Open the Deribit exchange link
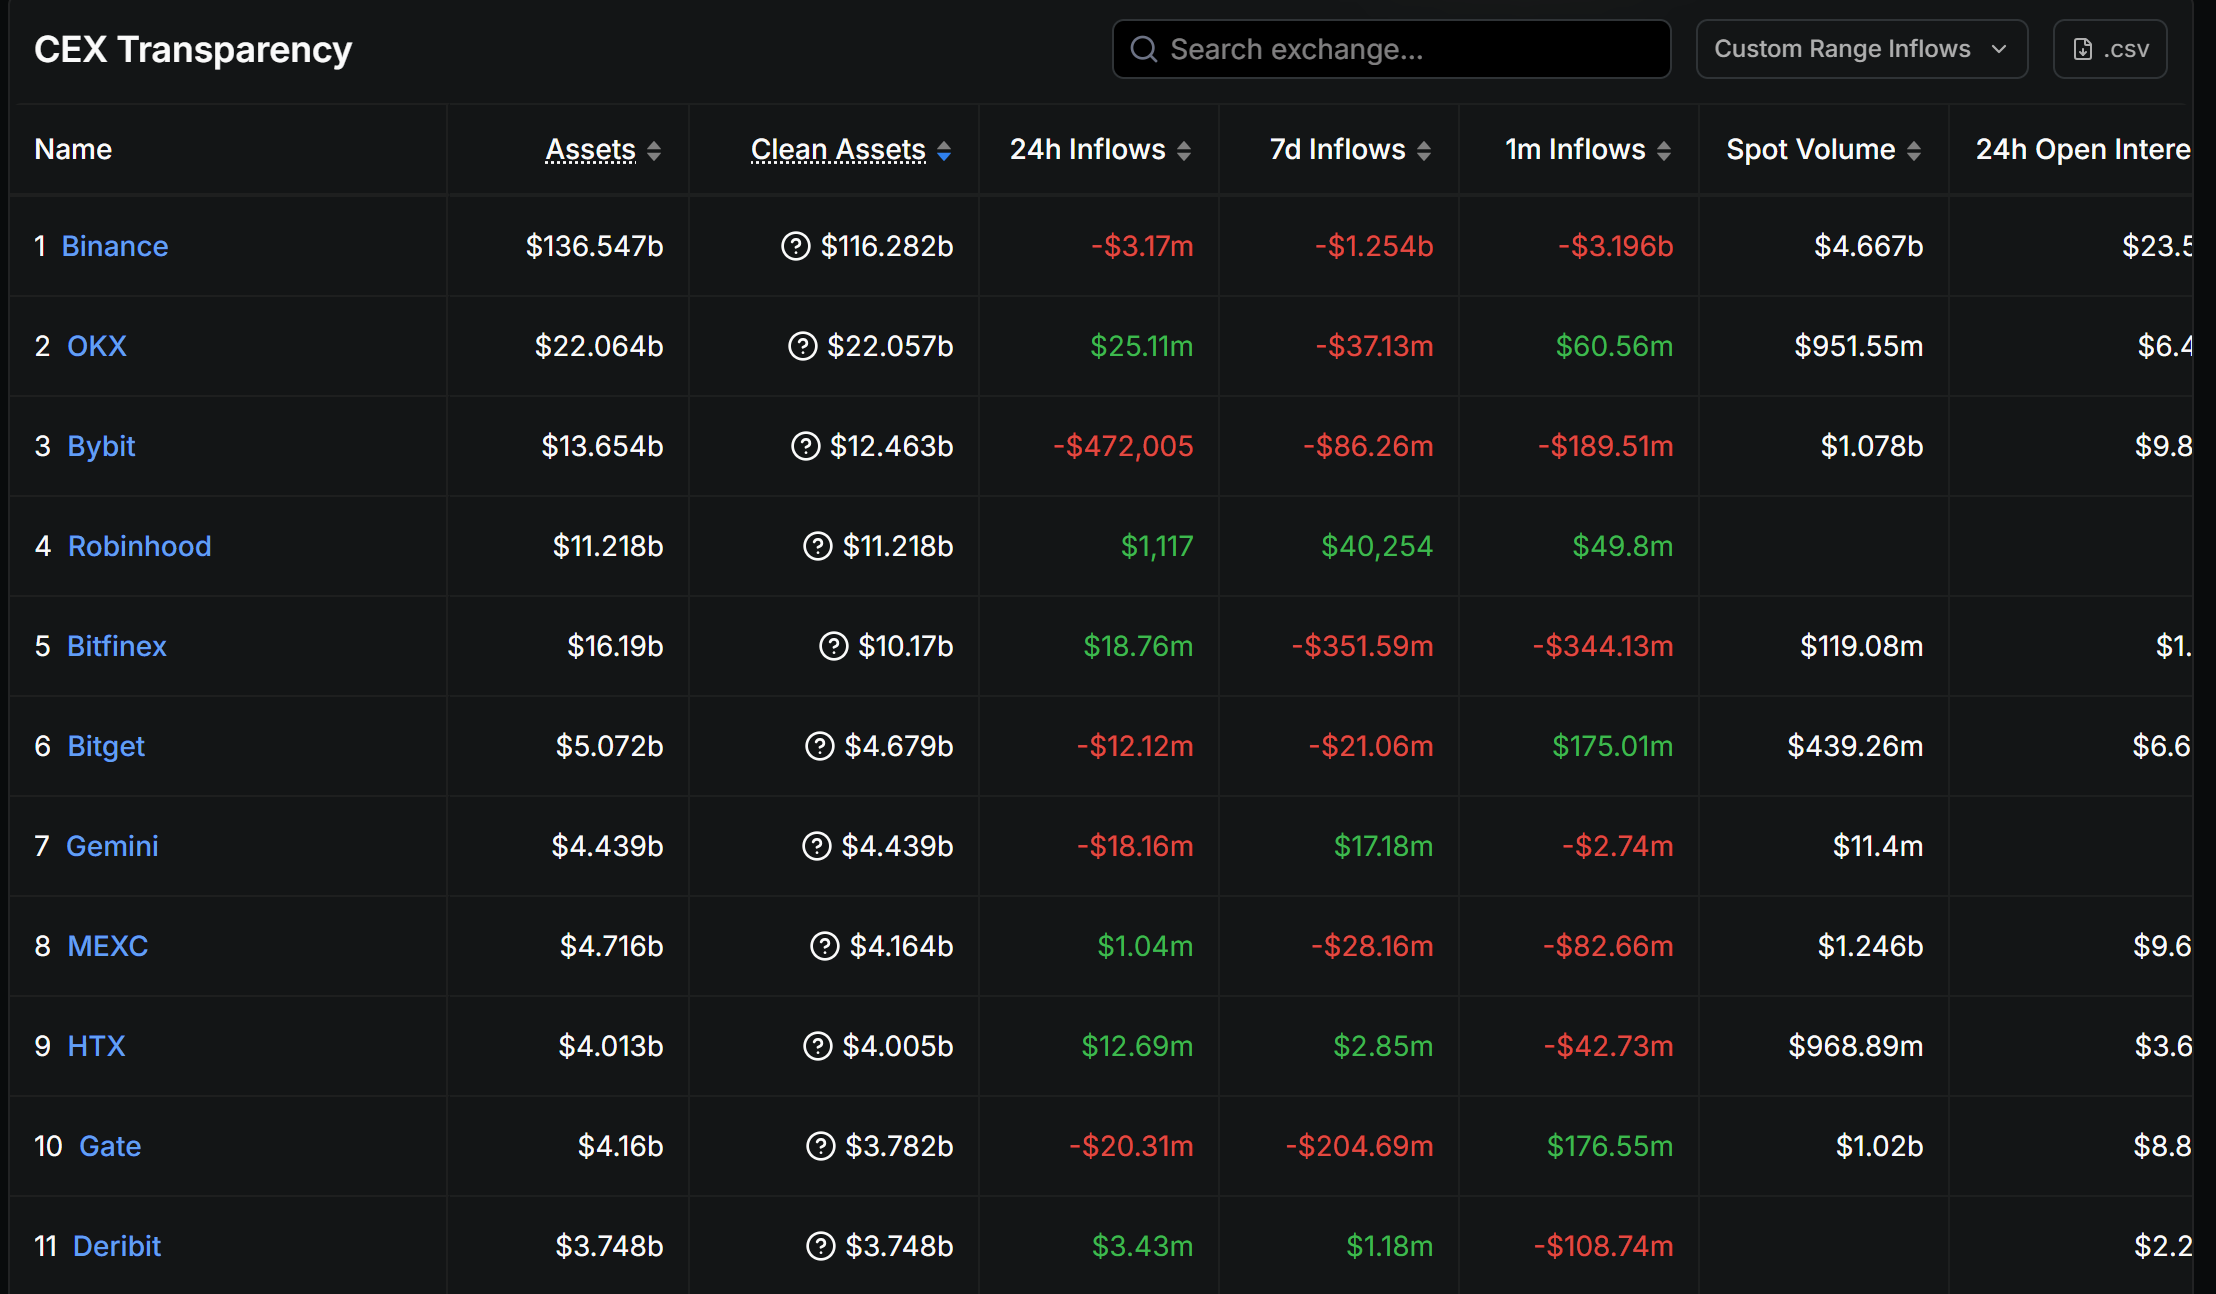Screen dimensions: 2216x1294 click(117, 1246)
